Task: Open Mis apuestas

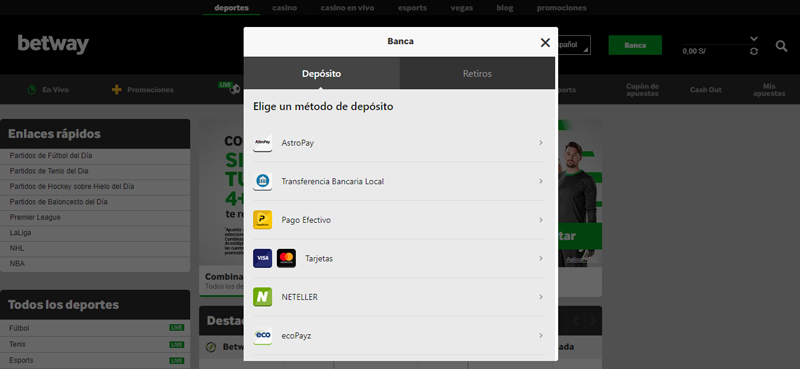Action: pos(769,90)
